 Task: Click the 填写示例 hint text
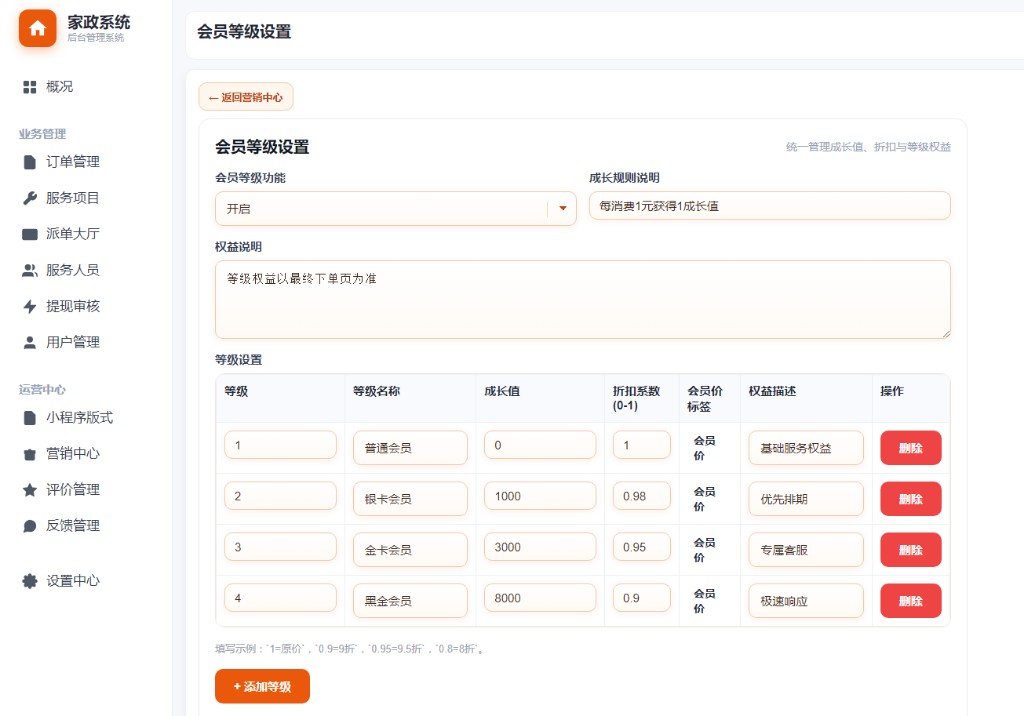pos(349,649)
